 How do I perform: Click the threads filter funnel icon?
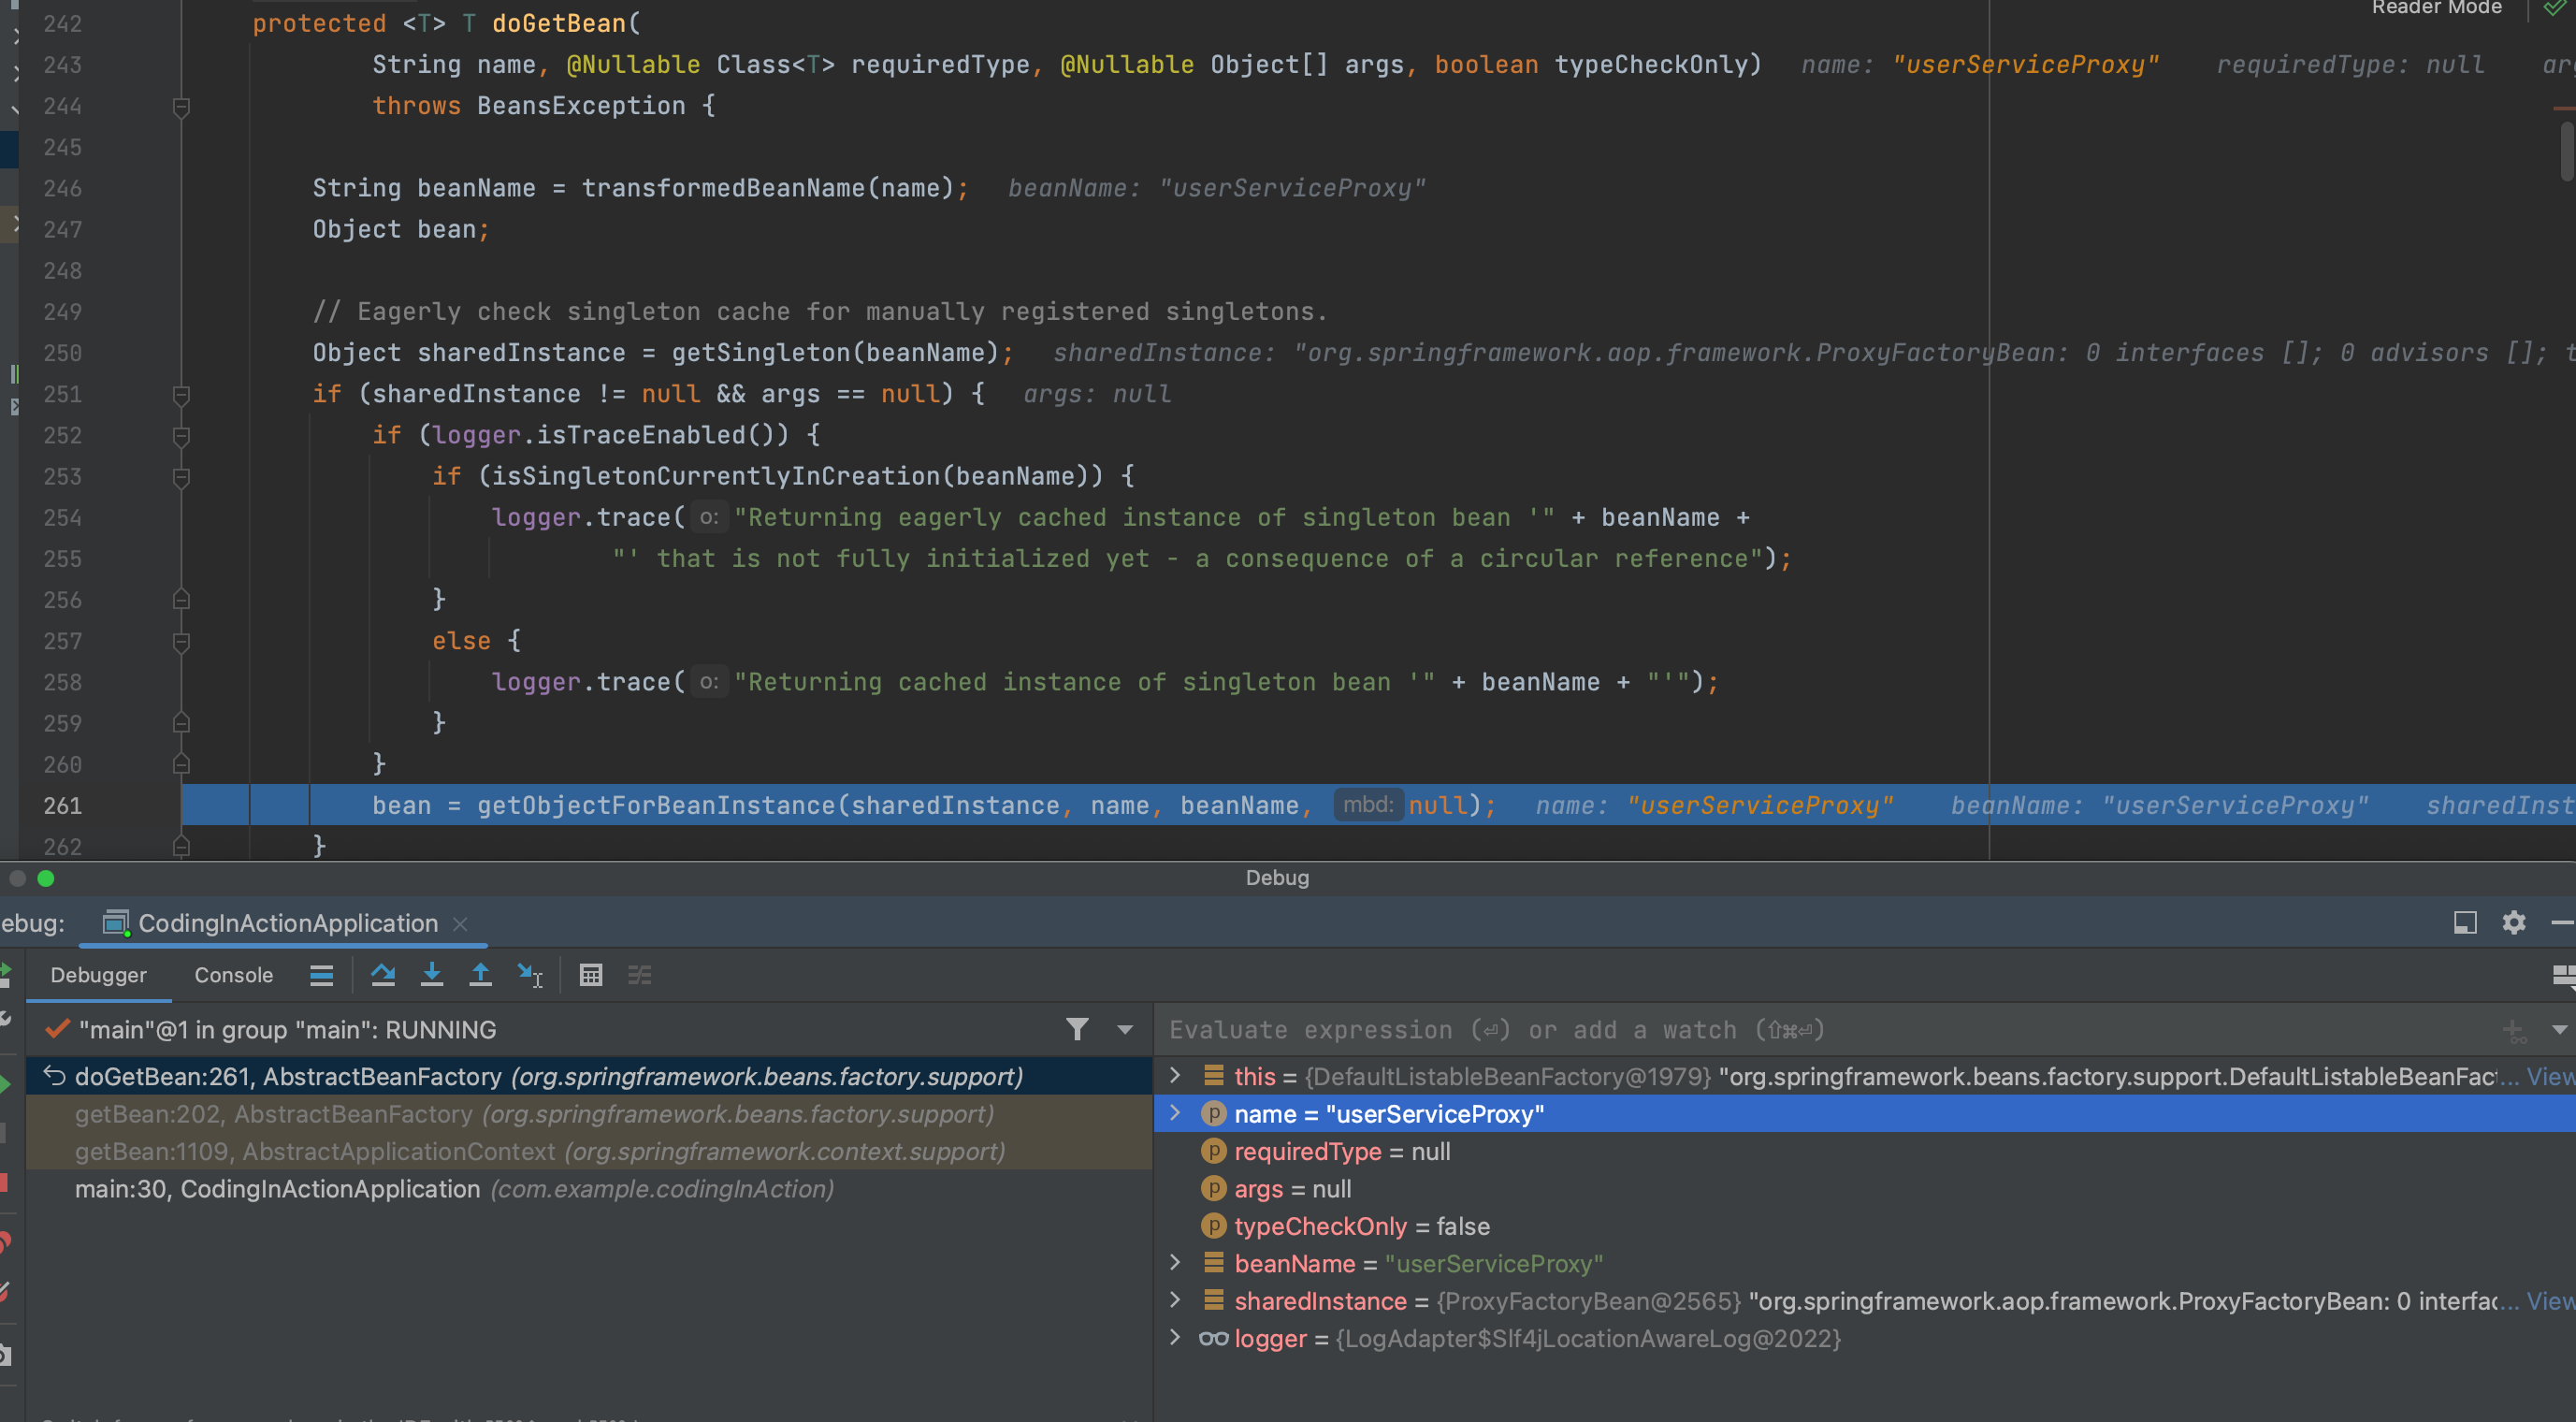(x=1077, y=1029)
